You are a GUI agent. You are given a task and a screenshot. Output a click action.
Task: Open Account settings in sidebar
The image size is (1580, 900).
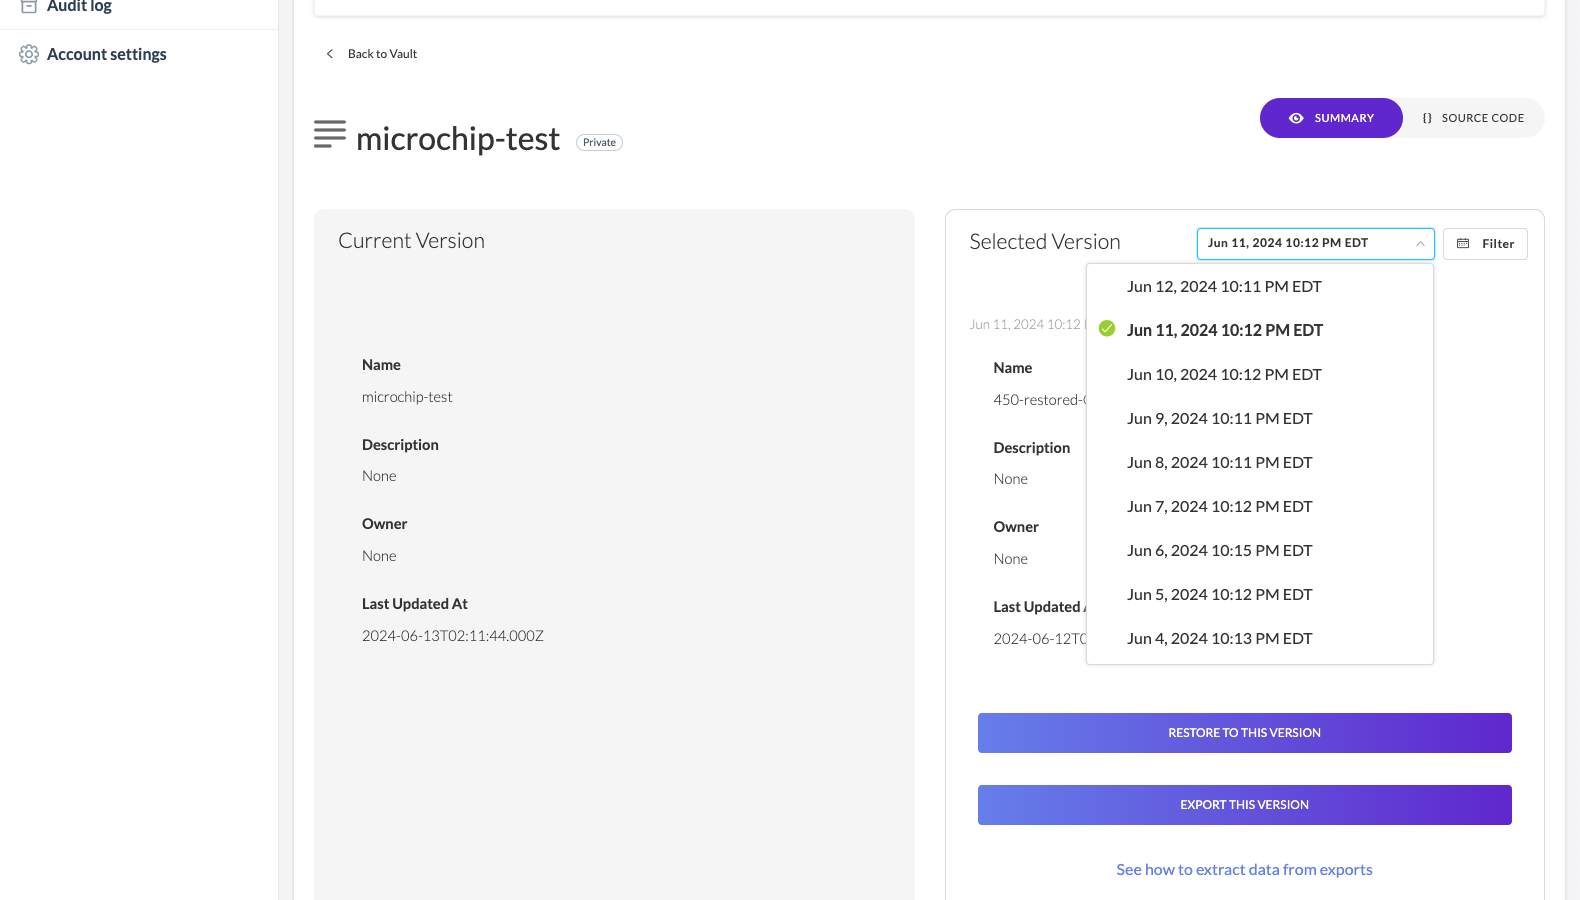[x=106, y=54]
